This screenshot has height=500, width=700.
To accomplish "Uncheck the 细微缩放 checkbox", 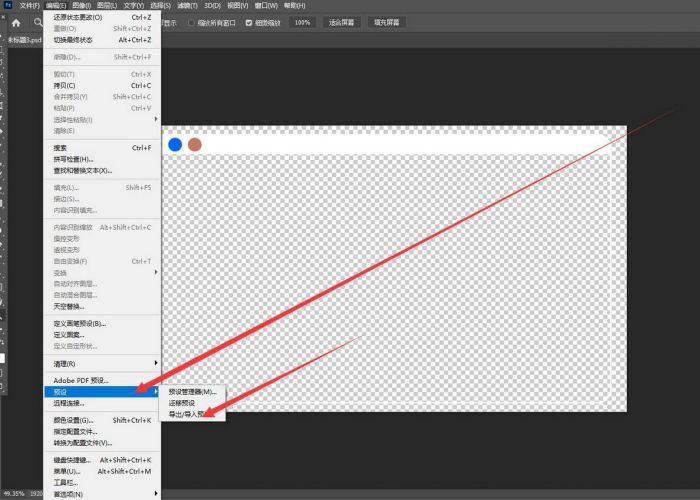I will tap(250, 22).
